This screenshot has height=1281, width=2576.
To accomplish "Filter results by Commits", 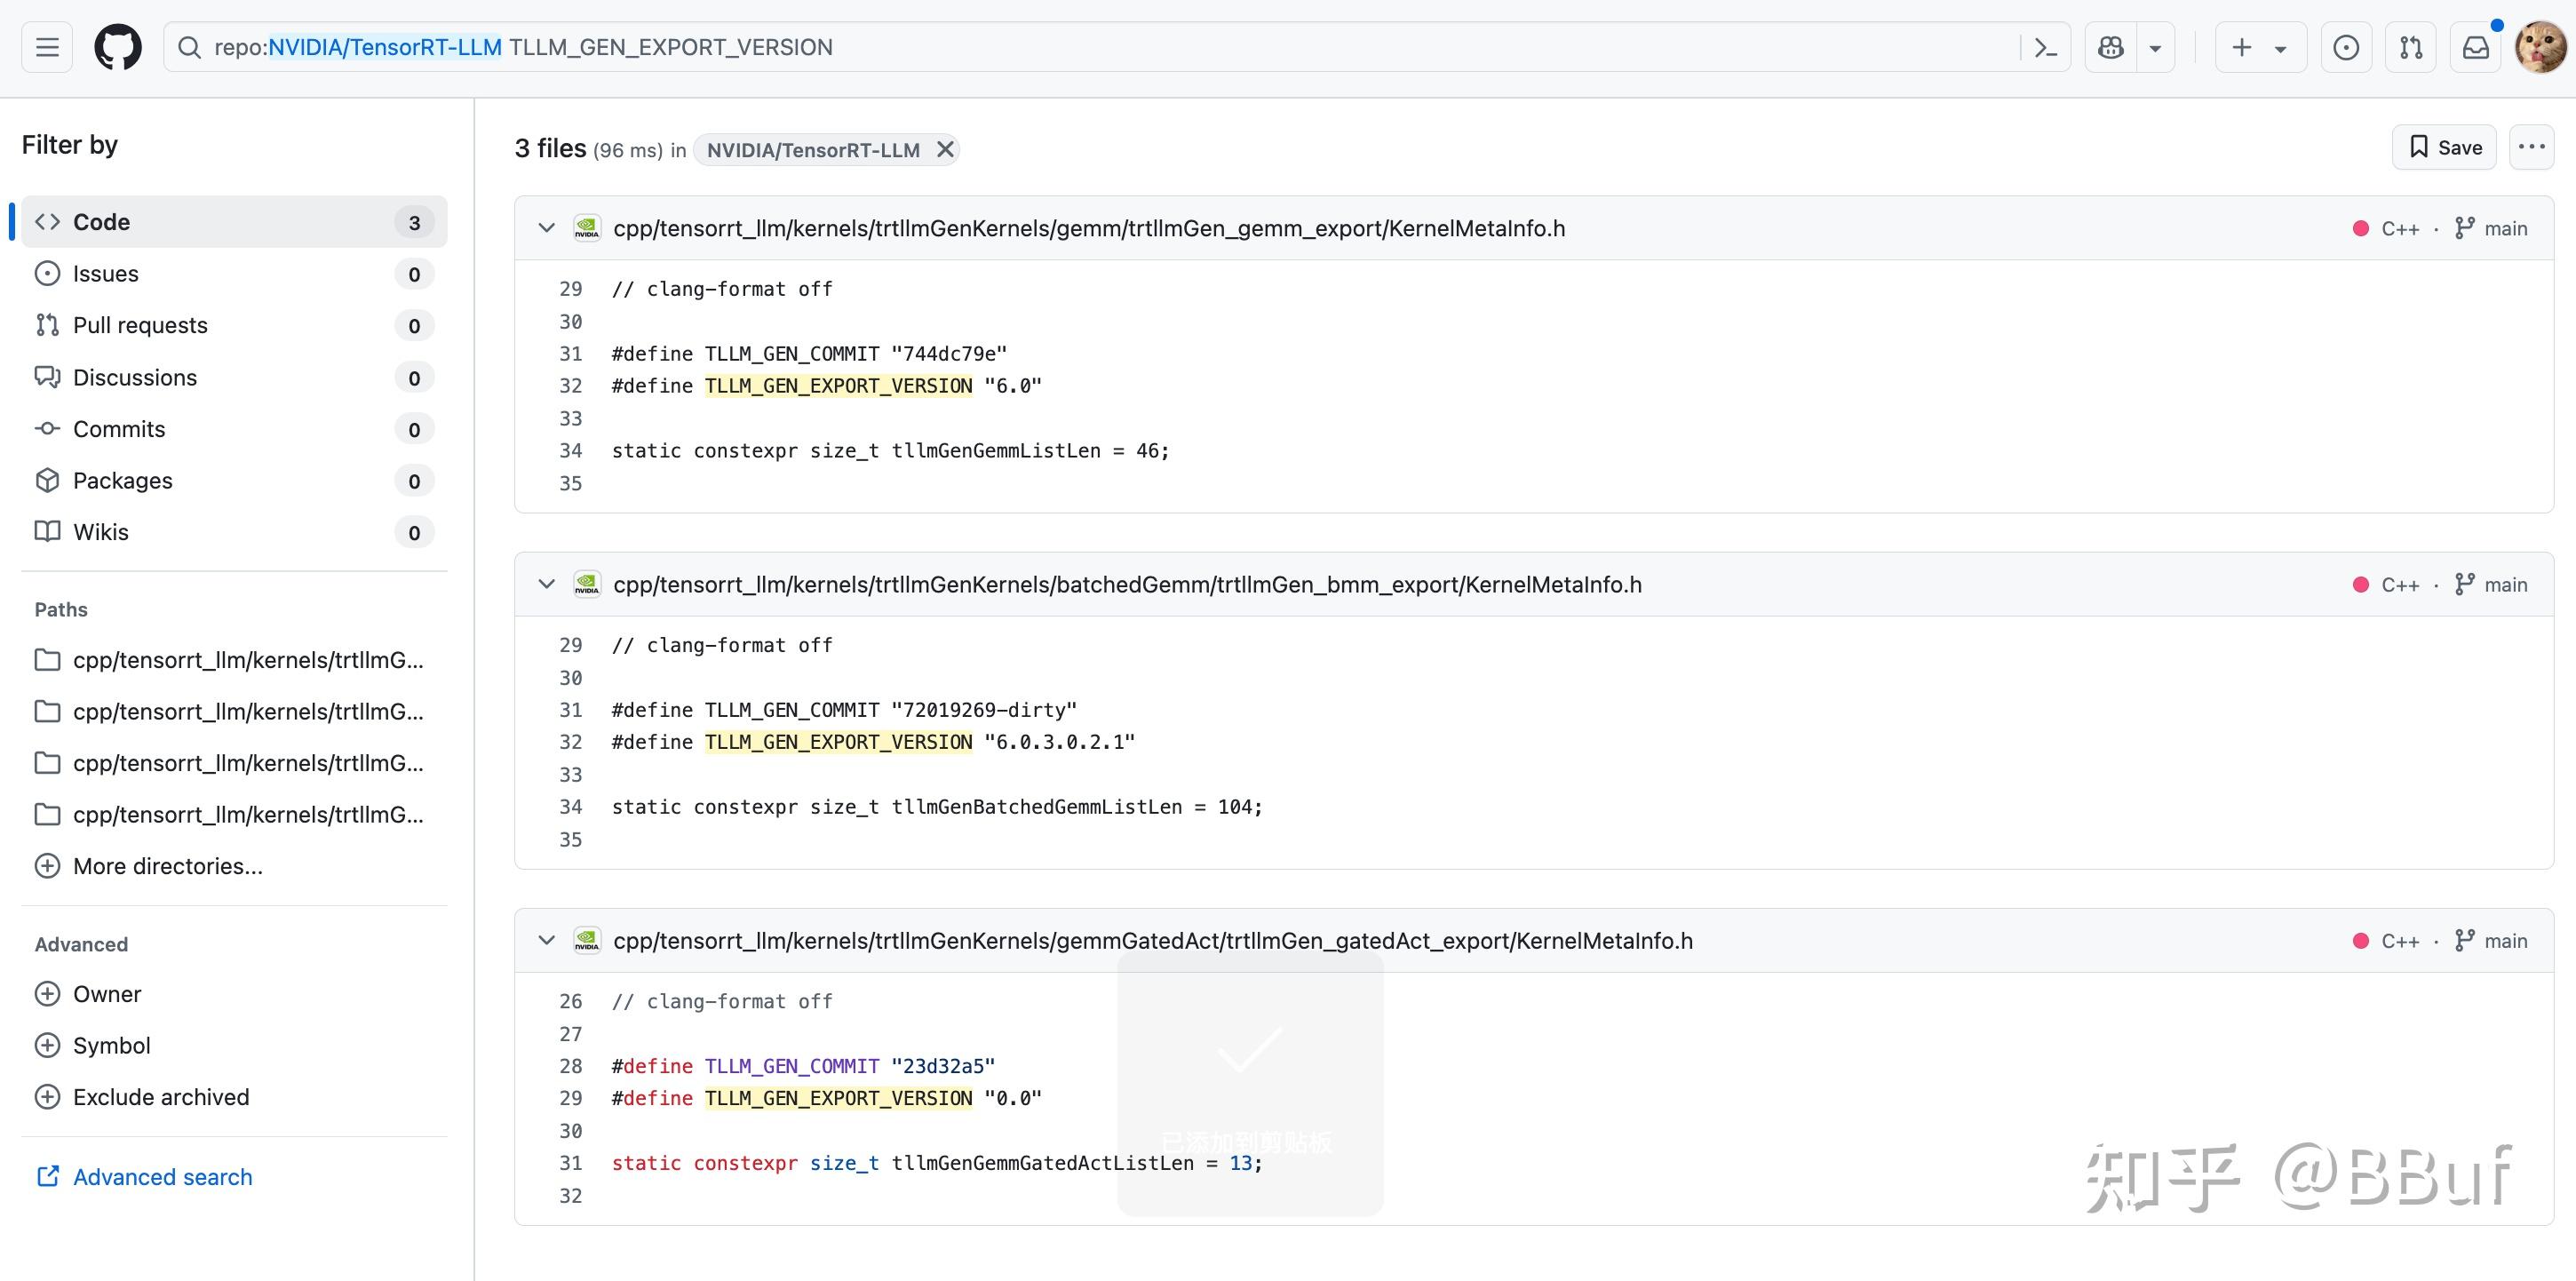I will (x=119, y=429).
